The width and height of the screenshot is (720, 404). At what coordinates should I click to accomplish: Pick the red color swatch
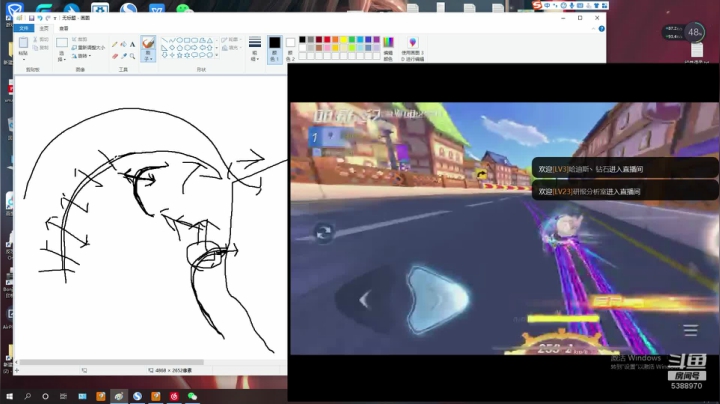coord(327,40)
